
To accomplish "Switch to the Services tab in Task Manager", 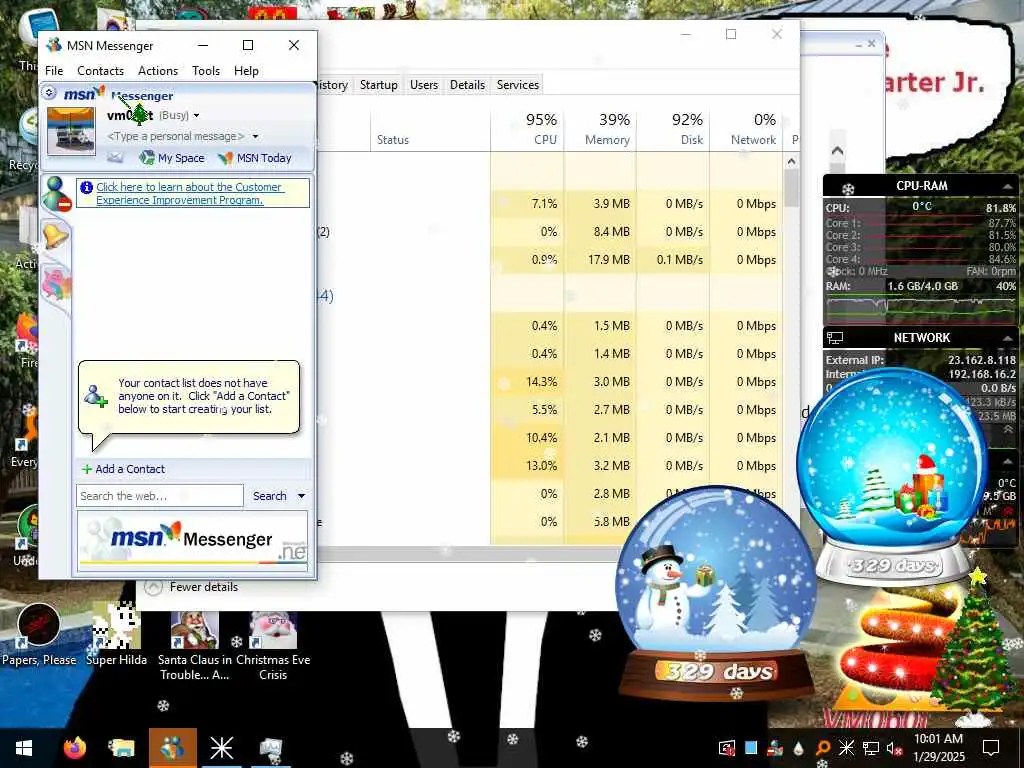I will [518, 85].
